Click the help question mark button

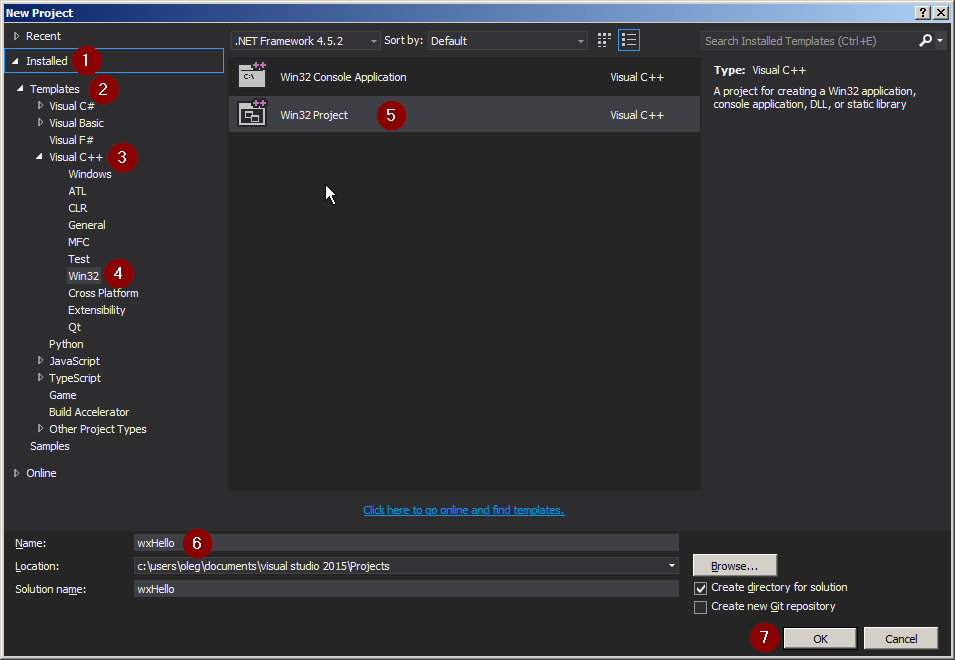[923, 13]
